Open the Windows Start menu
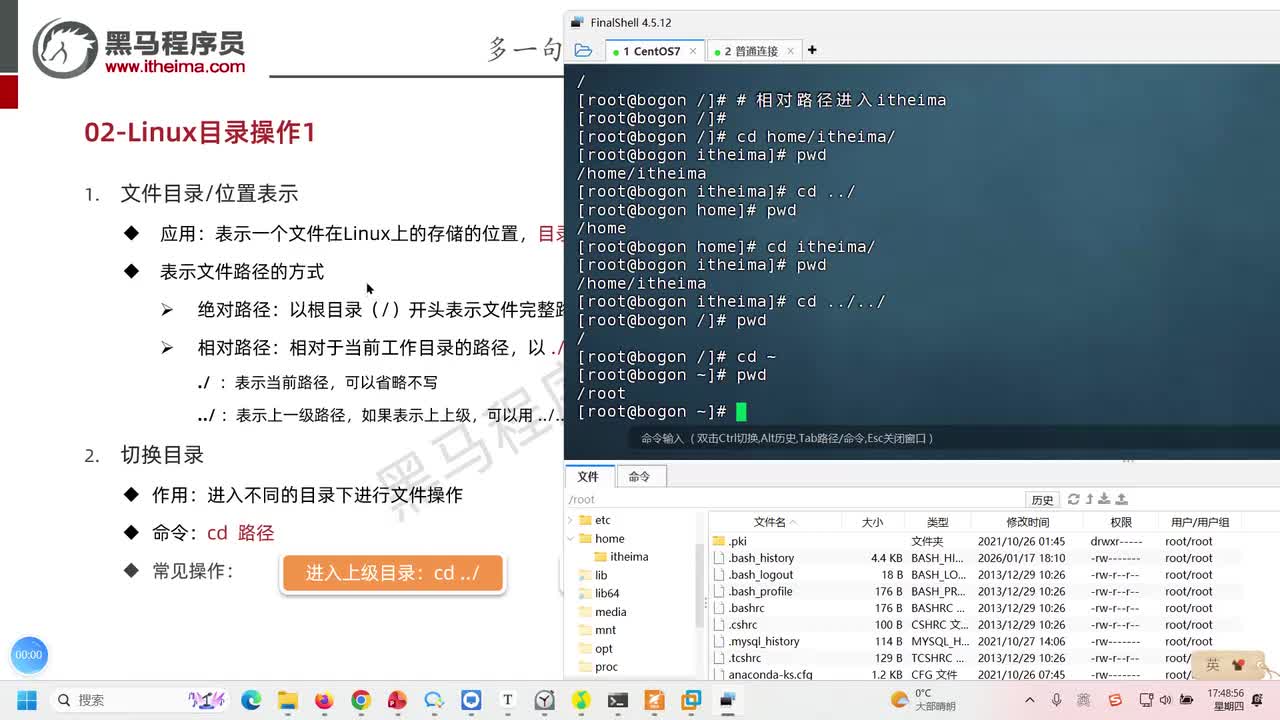Screen dimensions: 1280x720 [x=27, y=700]
